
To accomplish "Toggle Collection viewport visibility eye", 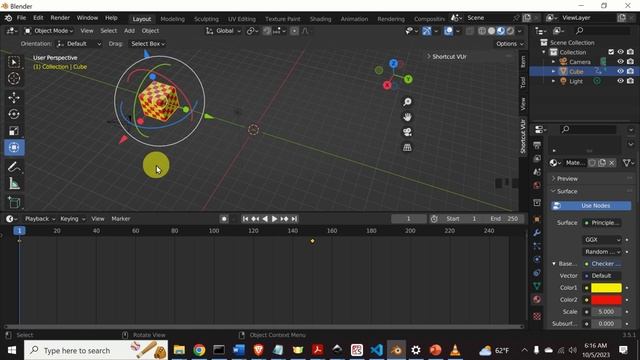I will click(x=620, y=52).
